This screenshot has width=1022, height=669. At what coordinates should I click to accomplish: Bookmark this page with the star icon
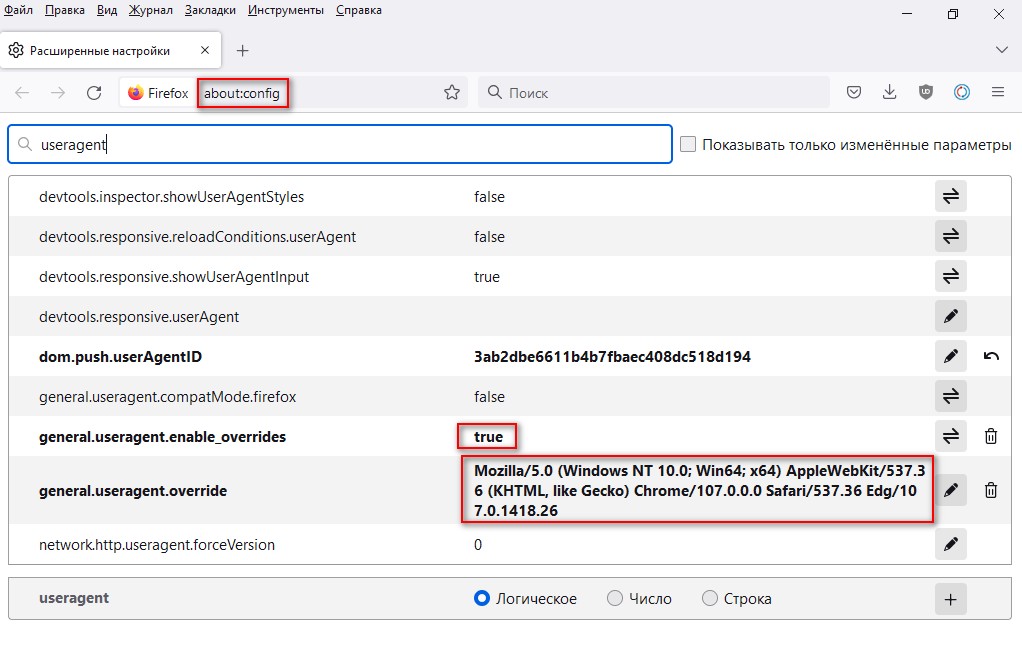[x=452, y=93]
